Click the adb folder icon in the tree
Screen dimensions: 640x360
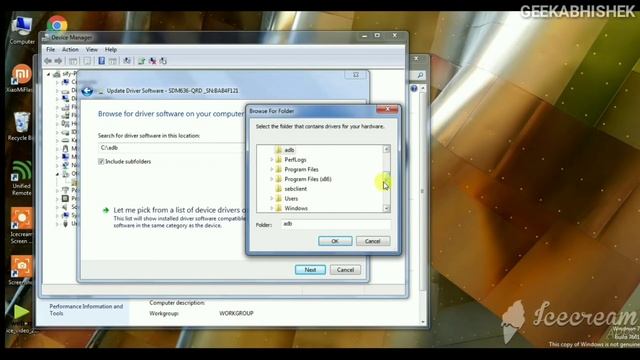[x=278, y=150]
